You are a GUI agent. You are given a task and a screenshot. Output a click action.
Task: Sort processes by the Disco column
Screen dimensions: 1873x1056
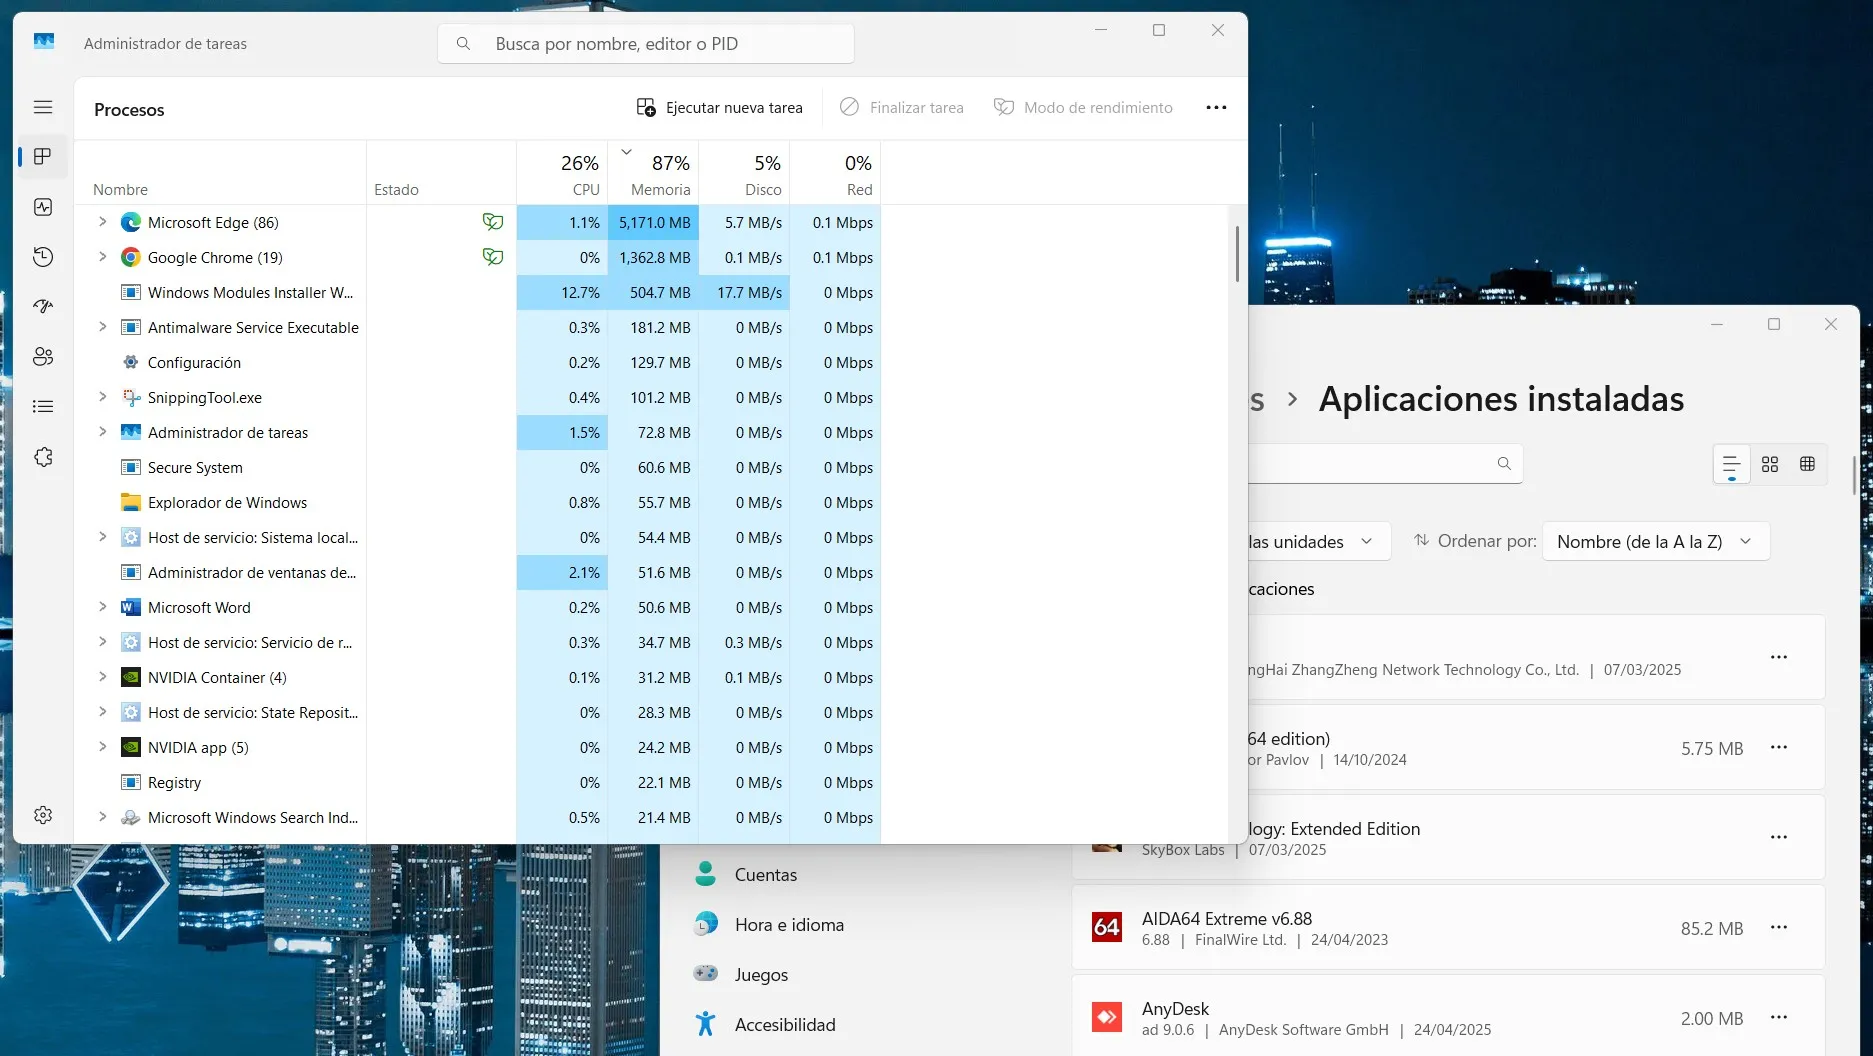[744, 173]
